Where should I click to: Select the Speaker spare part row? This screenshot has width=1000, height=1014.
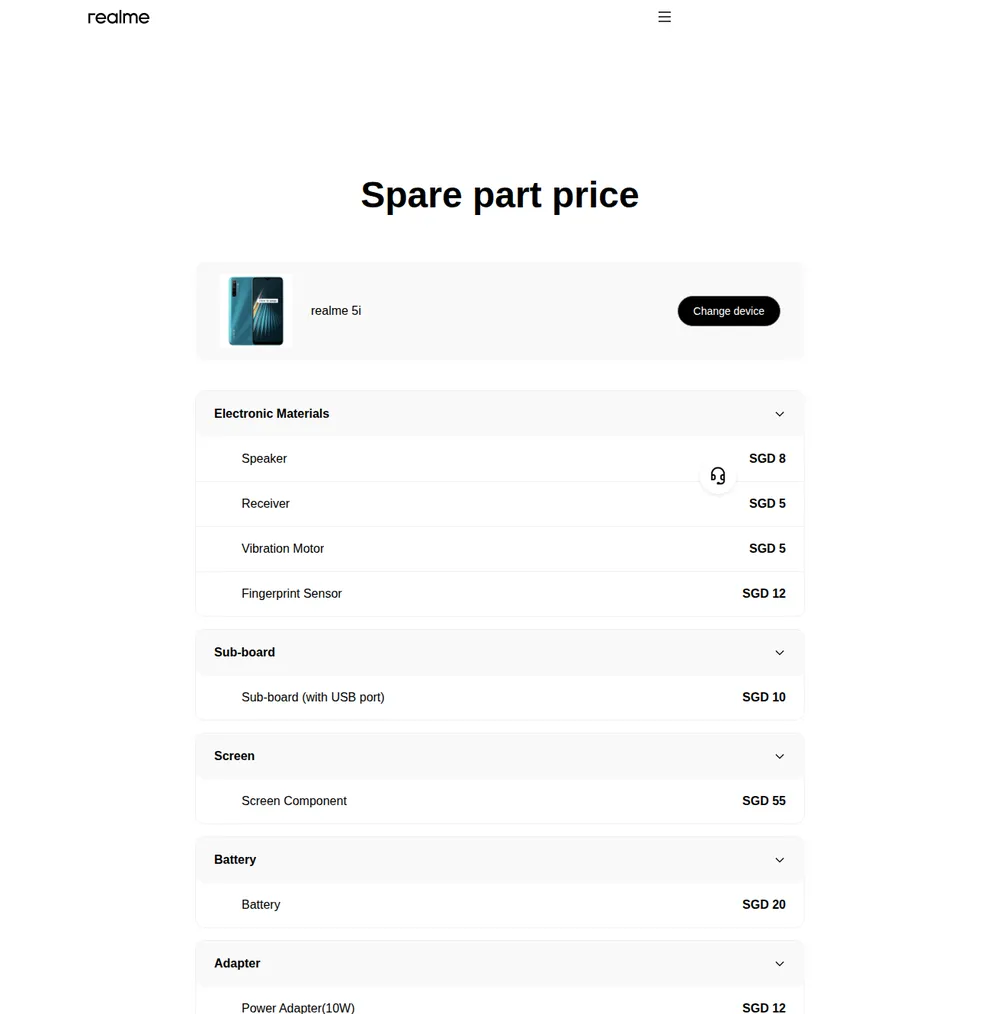(x=499, y=458)
